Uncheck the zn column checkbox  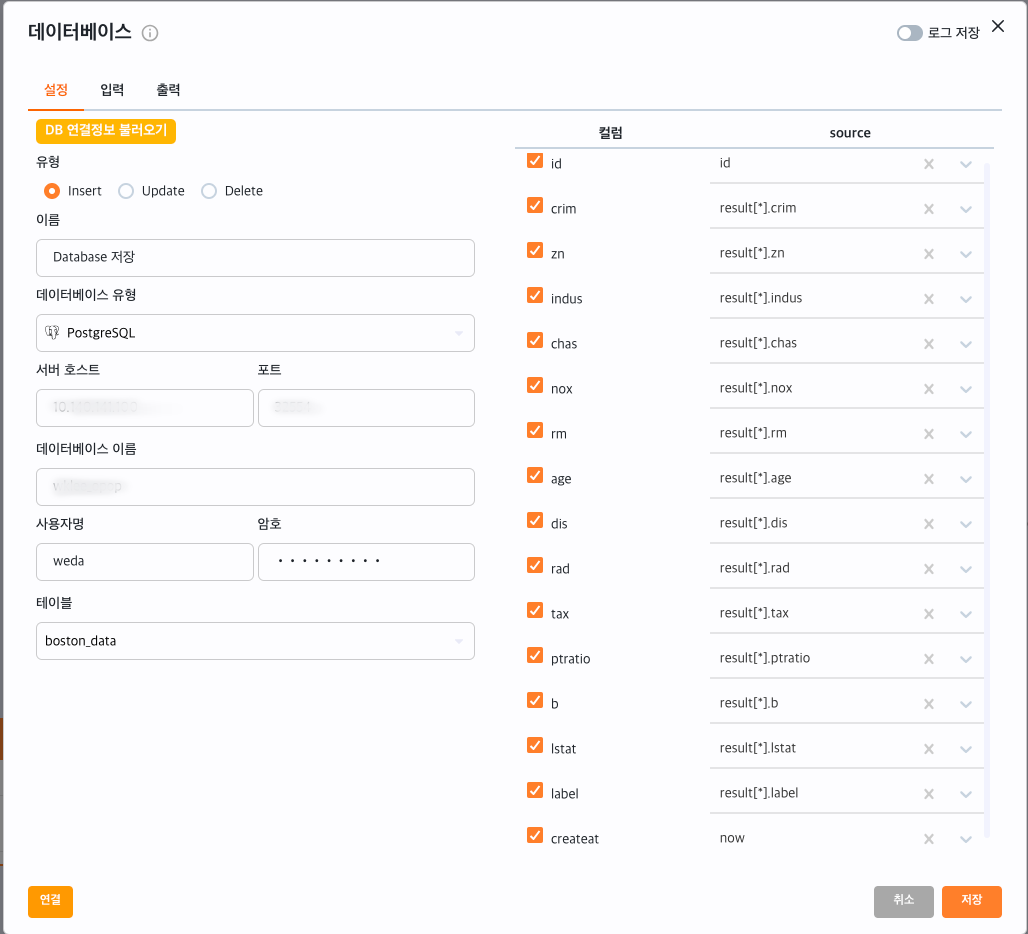(x=535, y=250)
